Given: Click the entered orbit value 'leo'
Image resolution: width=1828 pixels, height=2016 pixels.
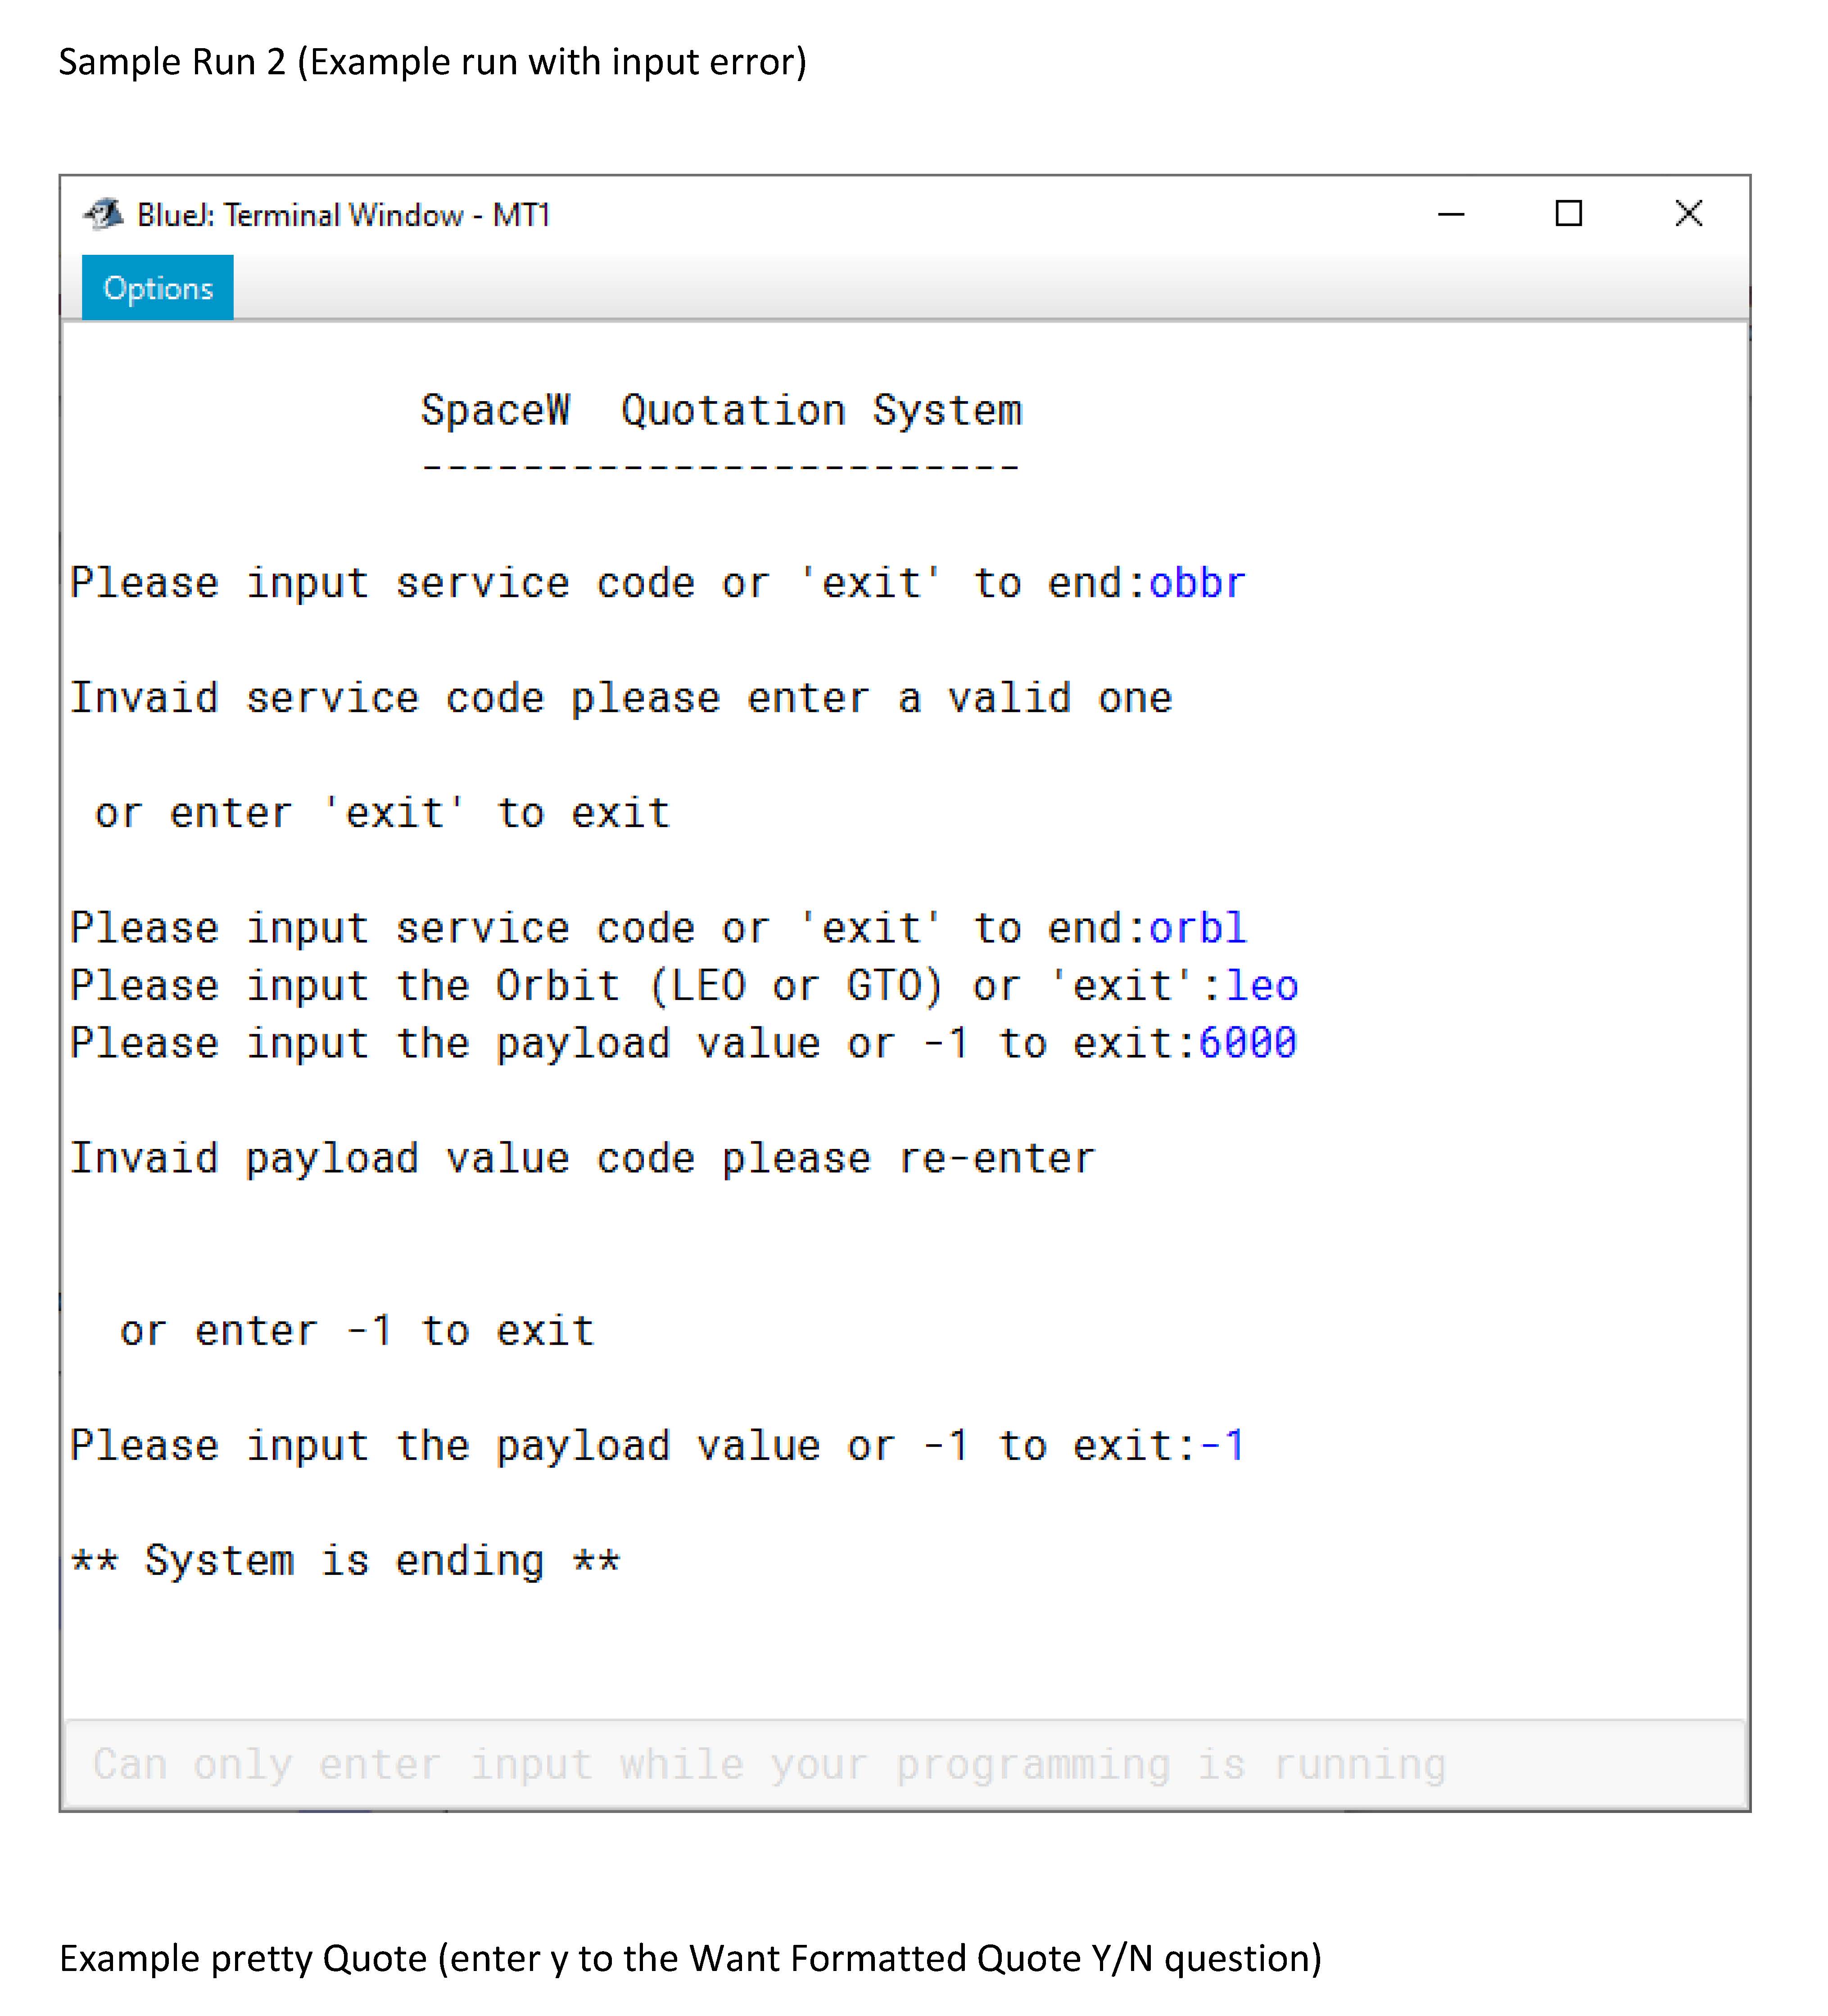Looking at the screenshot, I should coord(1261,986).
